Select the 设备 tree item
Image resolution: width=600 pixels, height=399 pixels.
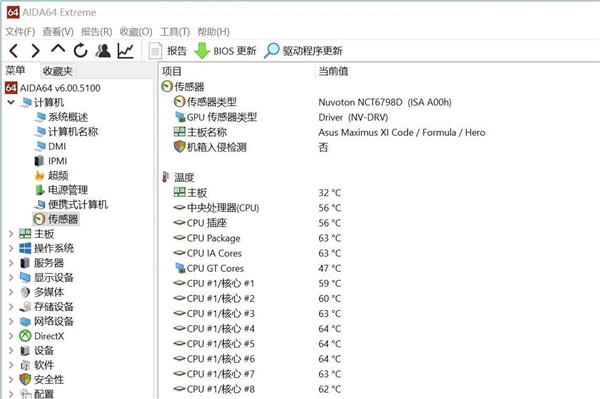point(44,350)
